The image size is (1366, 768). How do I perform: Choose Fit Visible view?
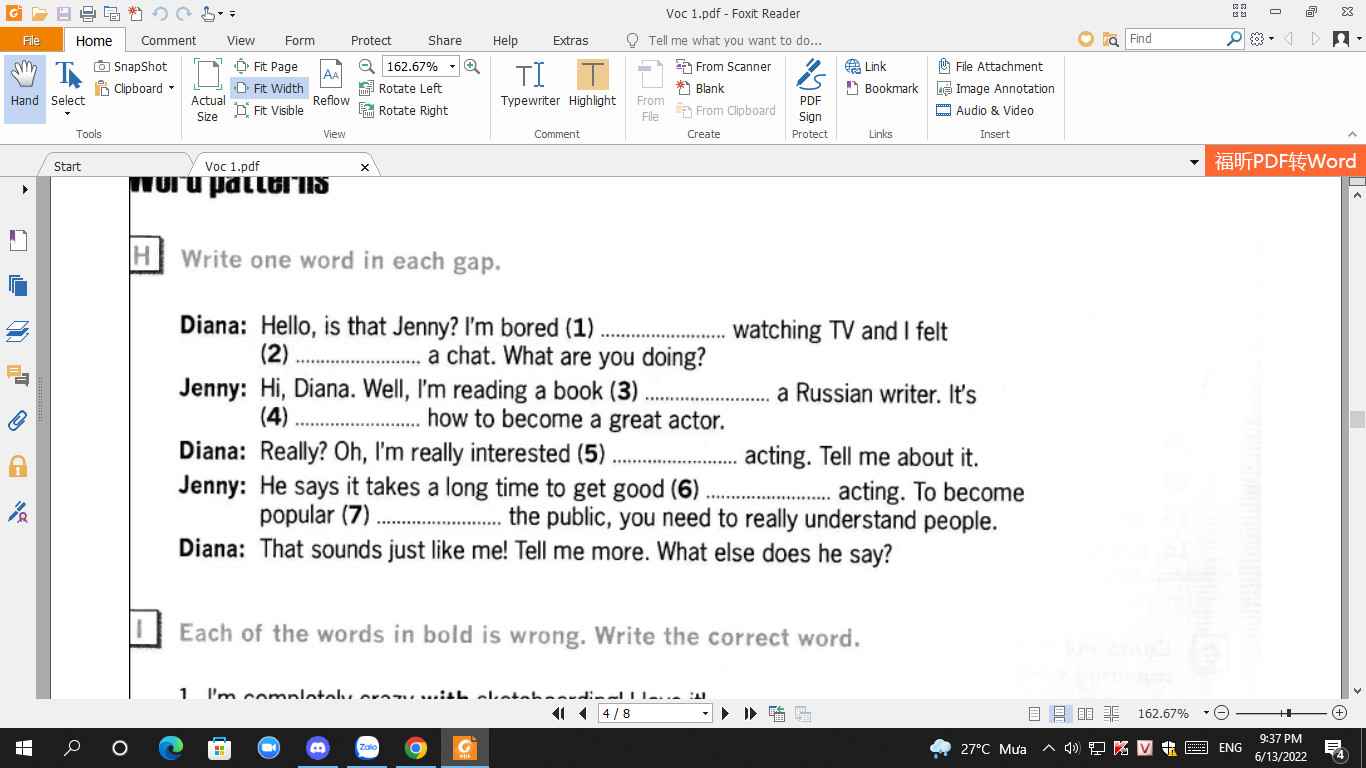tap(269, 110)
